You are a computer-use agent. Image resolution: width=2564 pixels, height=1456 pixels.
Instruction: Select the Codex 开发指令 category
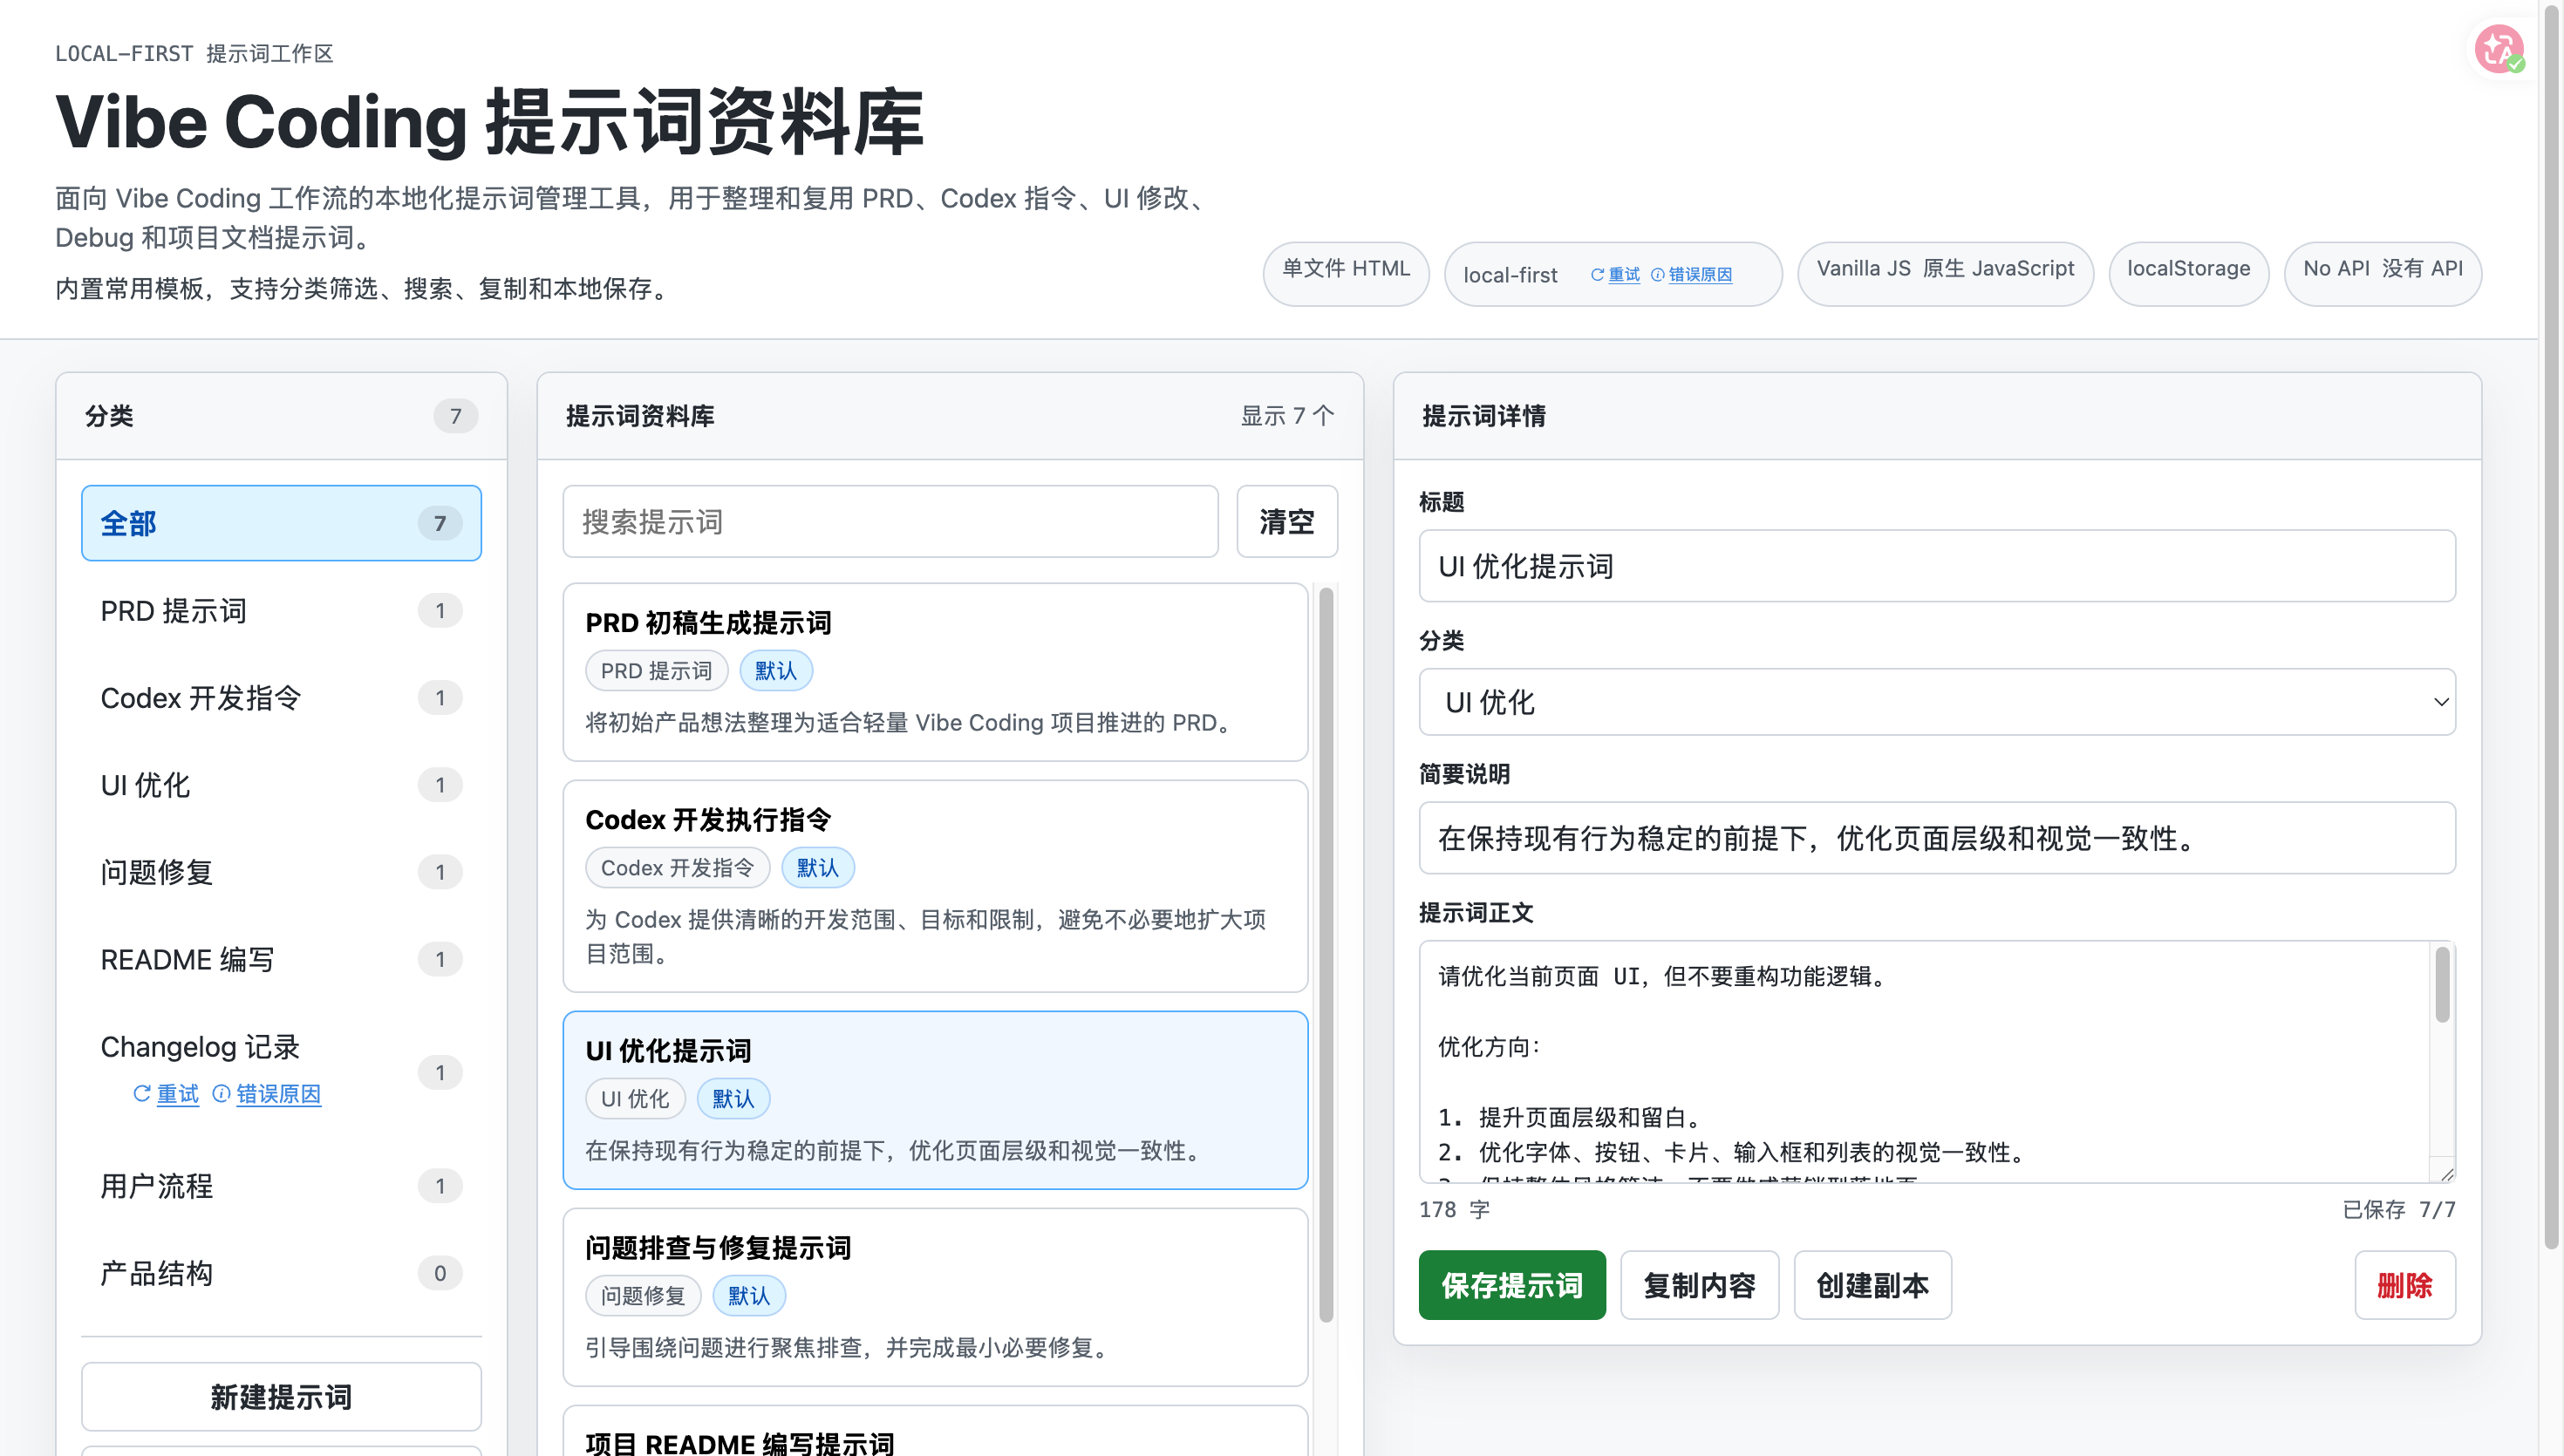(x=281, y=698)
